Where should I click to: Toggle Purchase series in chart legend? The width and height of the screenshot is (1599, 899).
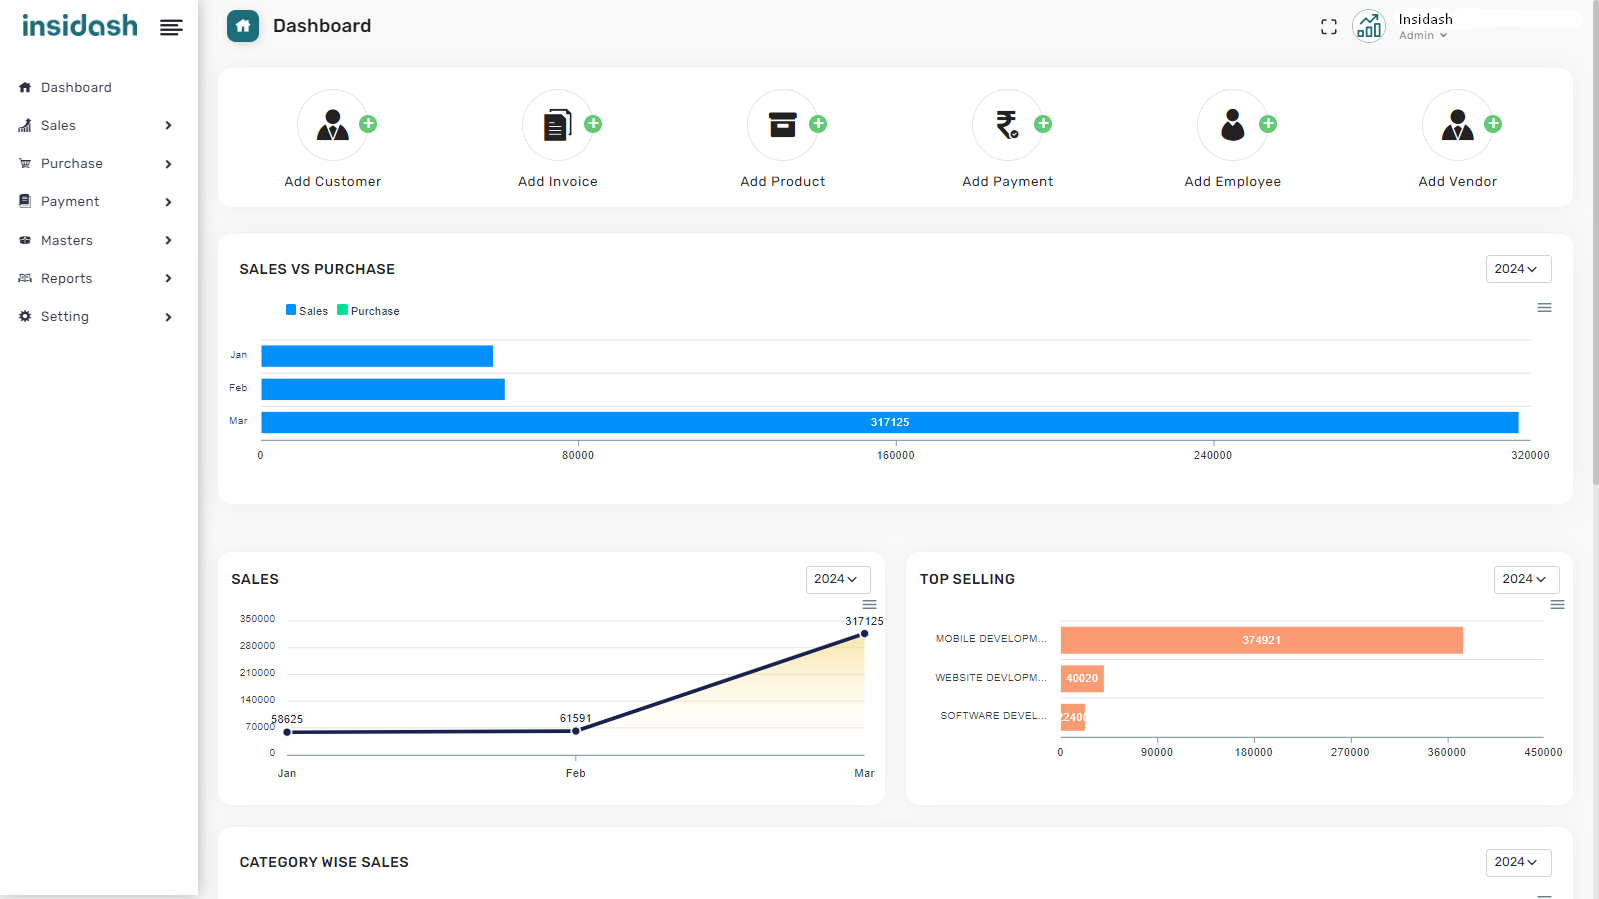[368, 311]
